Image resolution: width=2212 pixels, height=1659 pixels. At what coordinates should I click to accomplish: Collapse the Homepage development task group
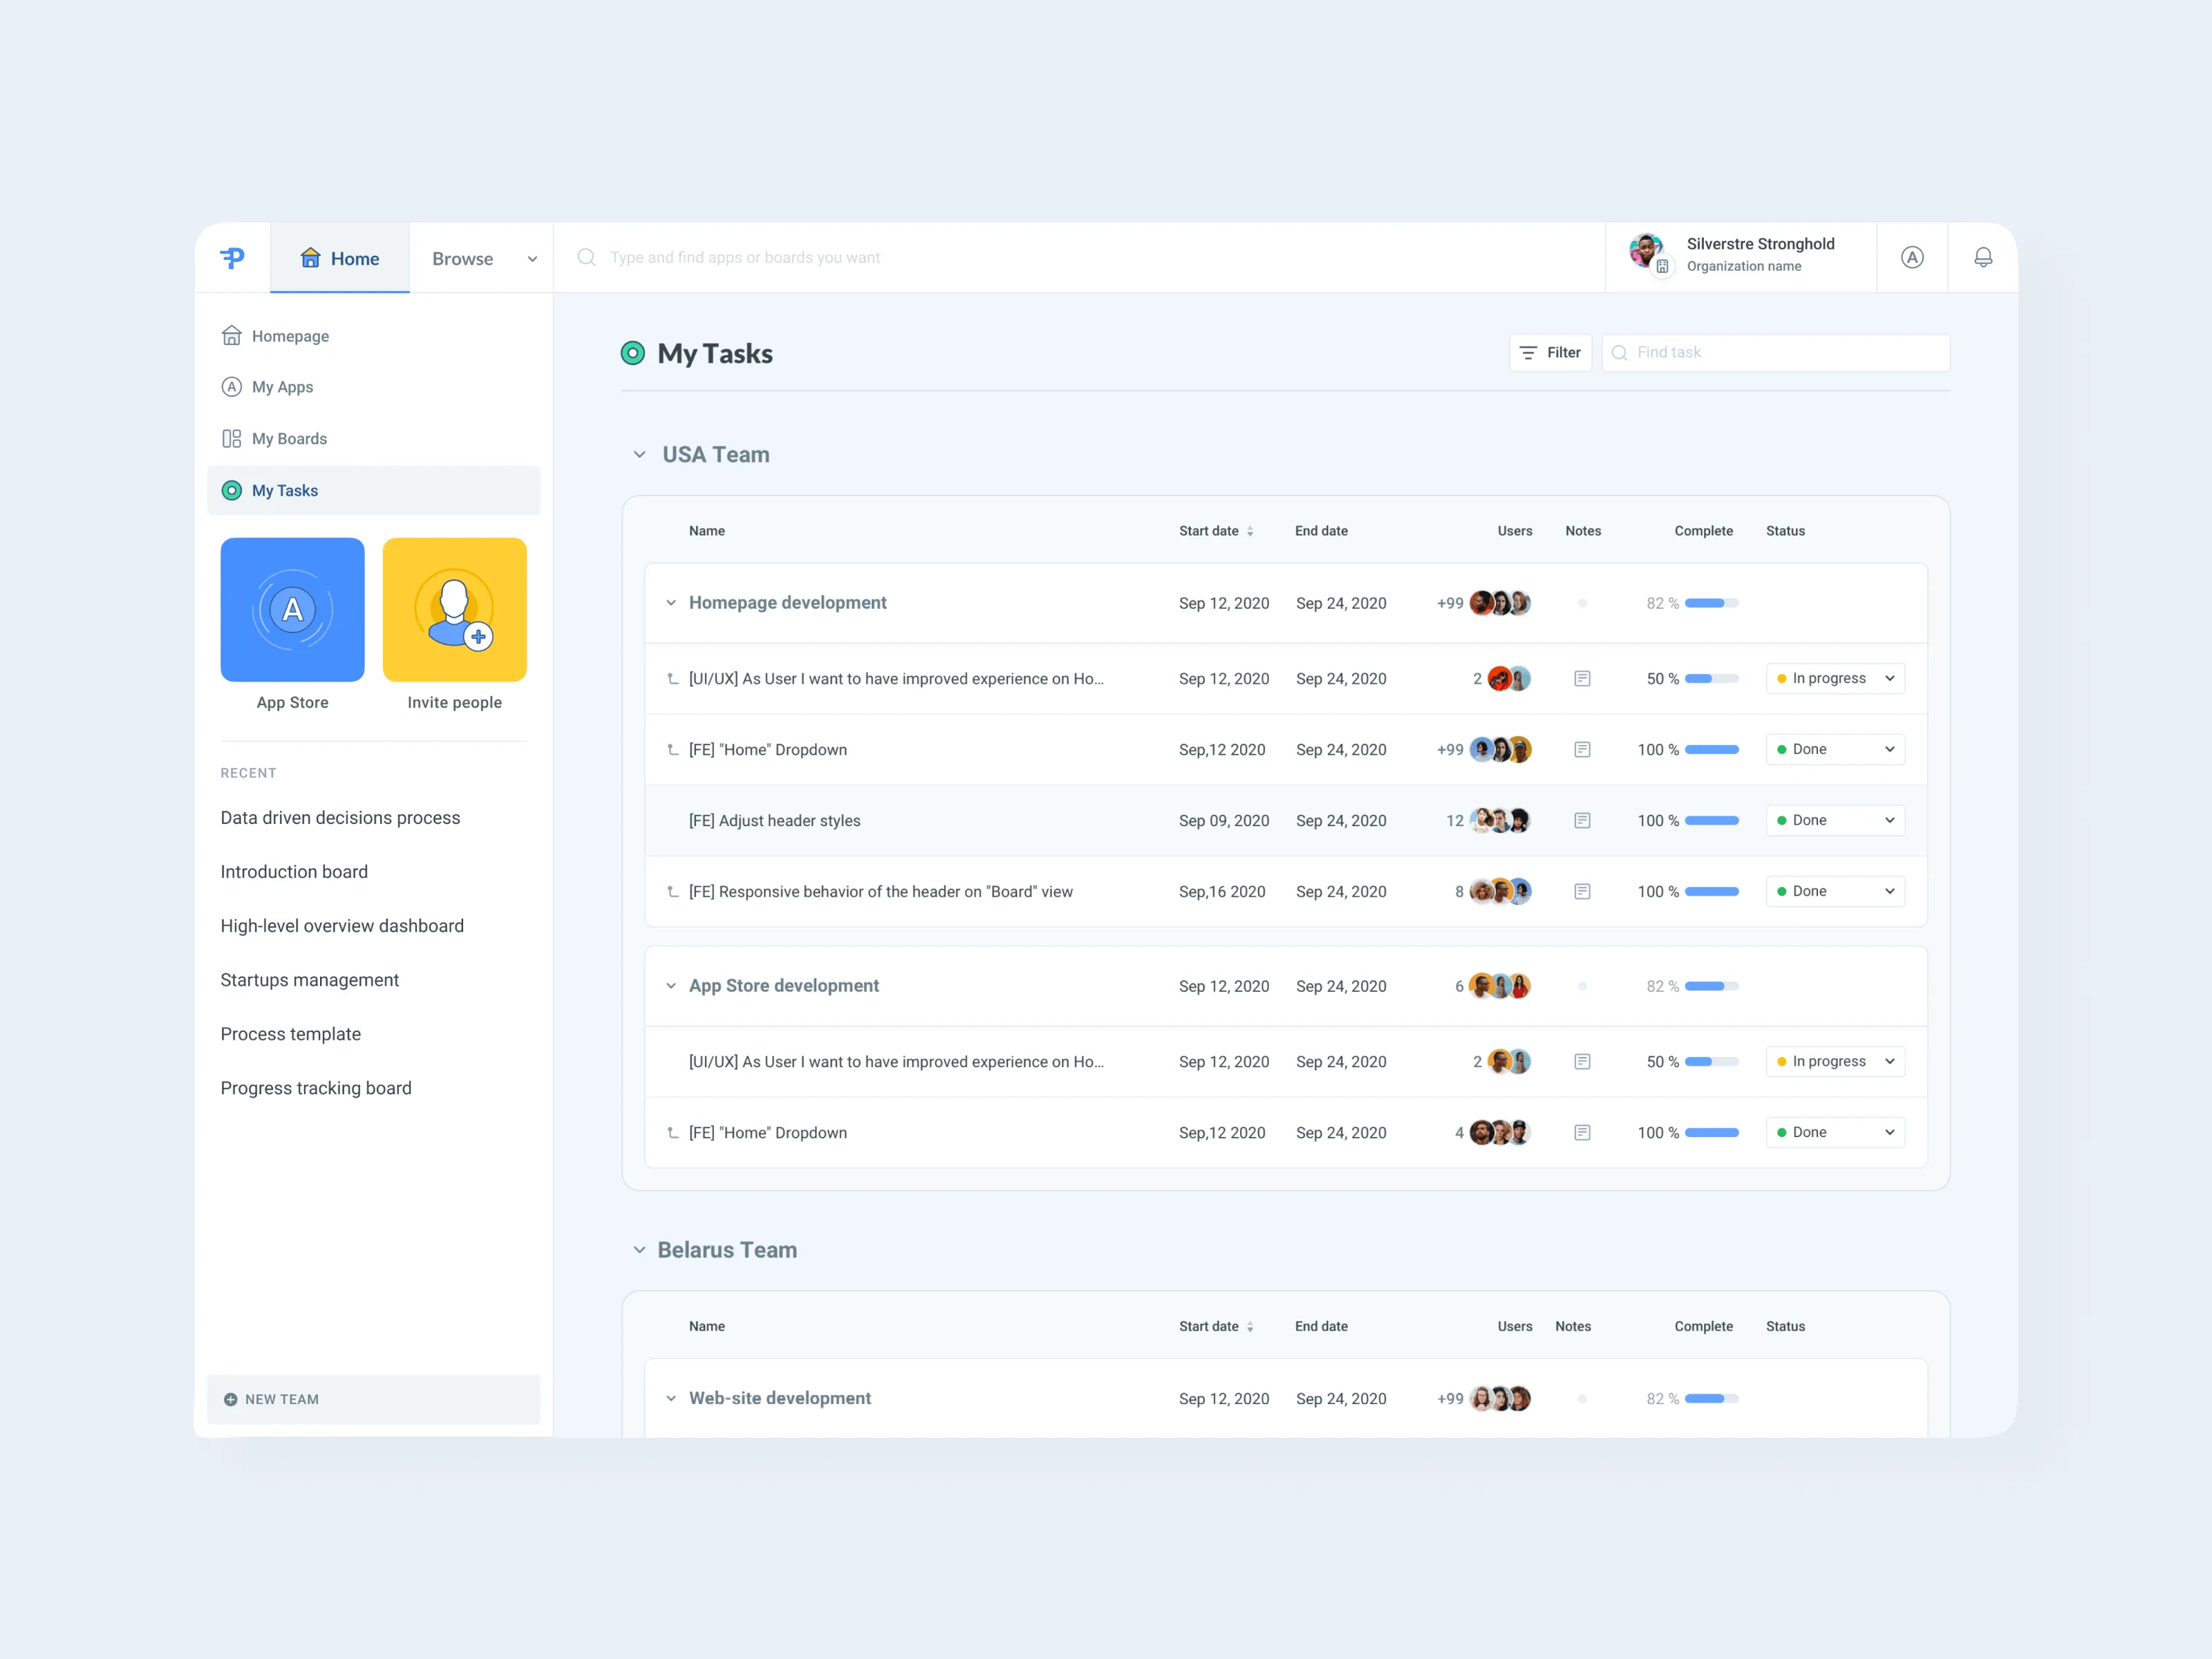tap(671, 602)
